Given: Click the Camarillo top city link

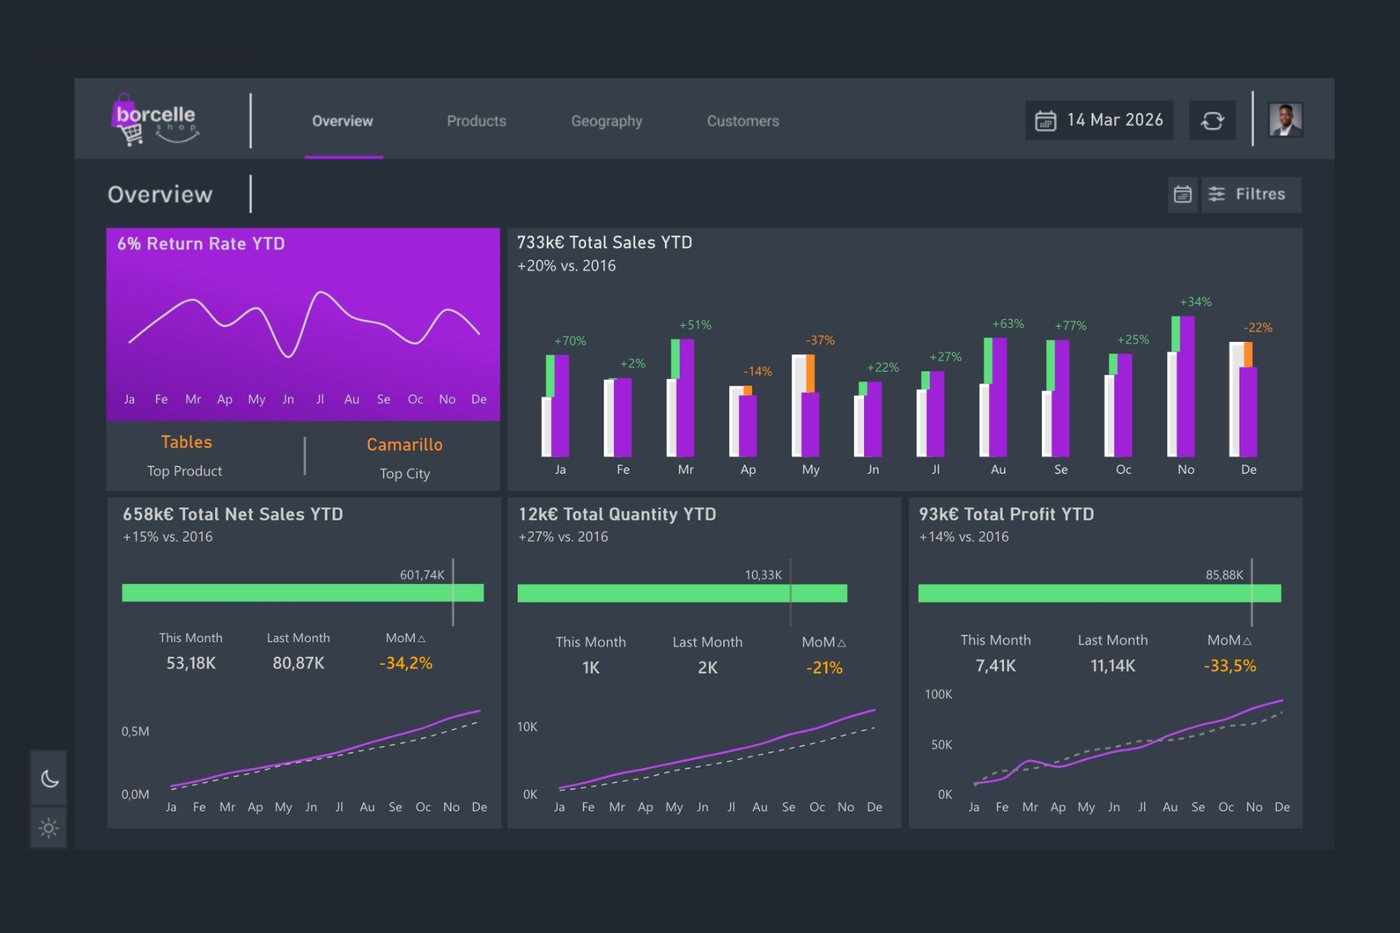Looking at the screenshot, I should pos(404,444).
